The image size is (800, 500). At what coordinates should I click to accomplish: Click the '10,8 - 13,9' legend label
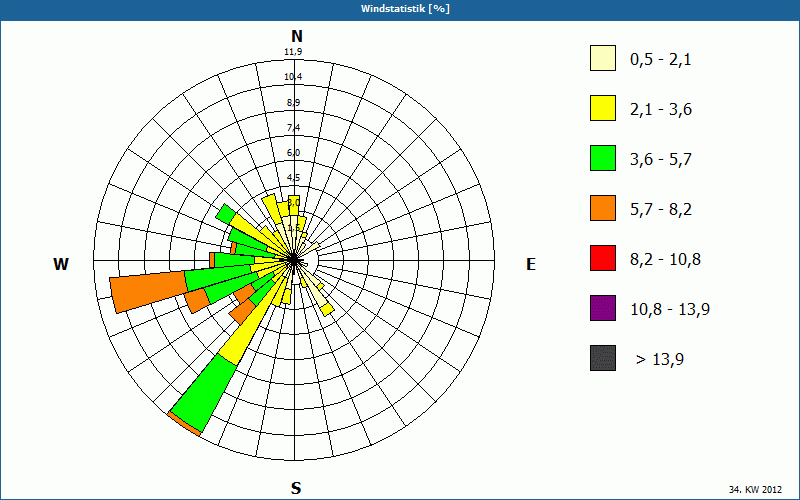(x=670, y=310)
